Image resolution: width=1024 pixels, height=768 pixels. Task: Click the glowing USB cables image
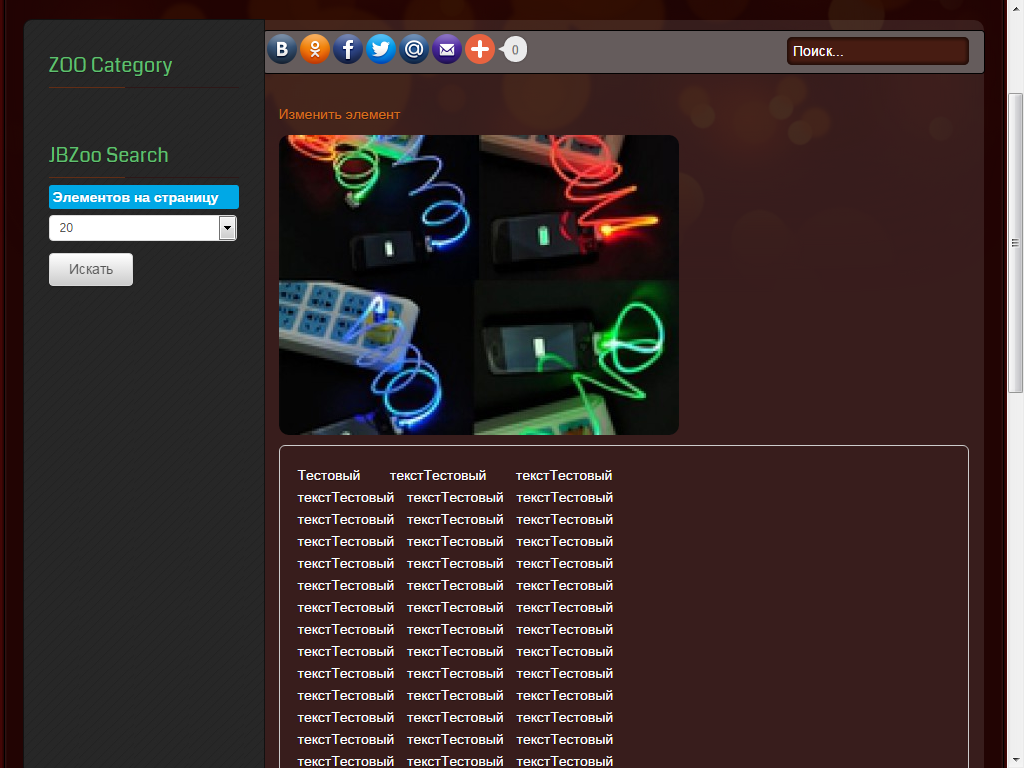click(x=478, y=285)
